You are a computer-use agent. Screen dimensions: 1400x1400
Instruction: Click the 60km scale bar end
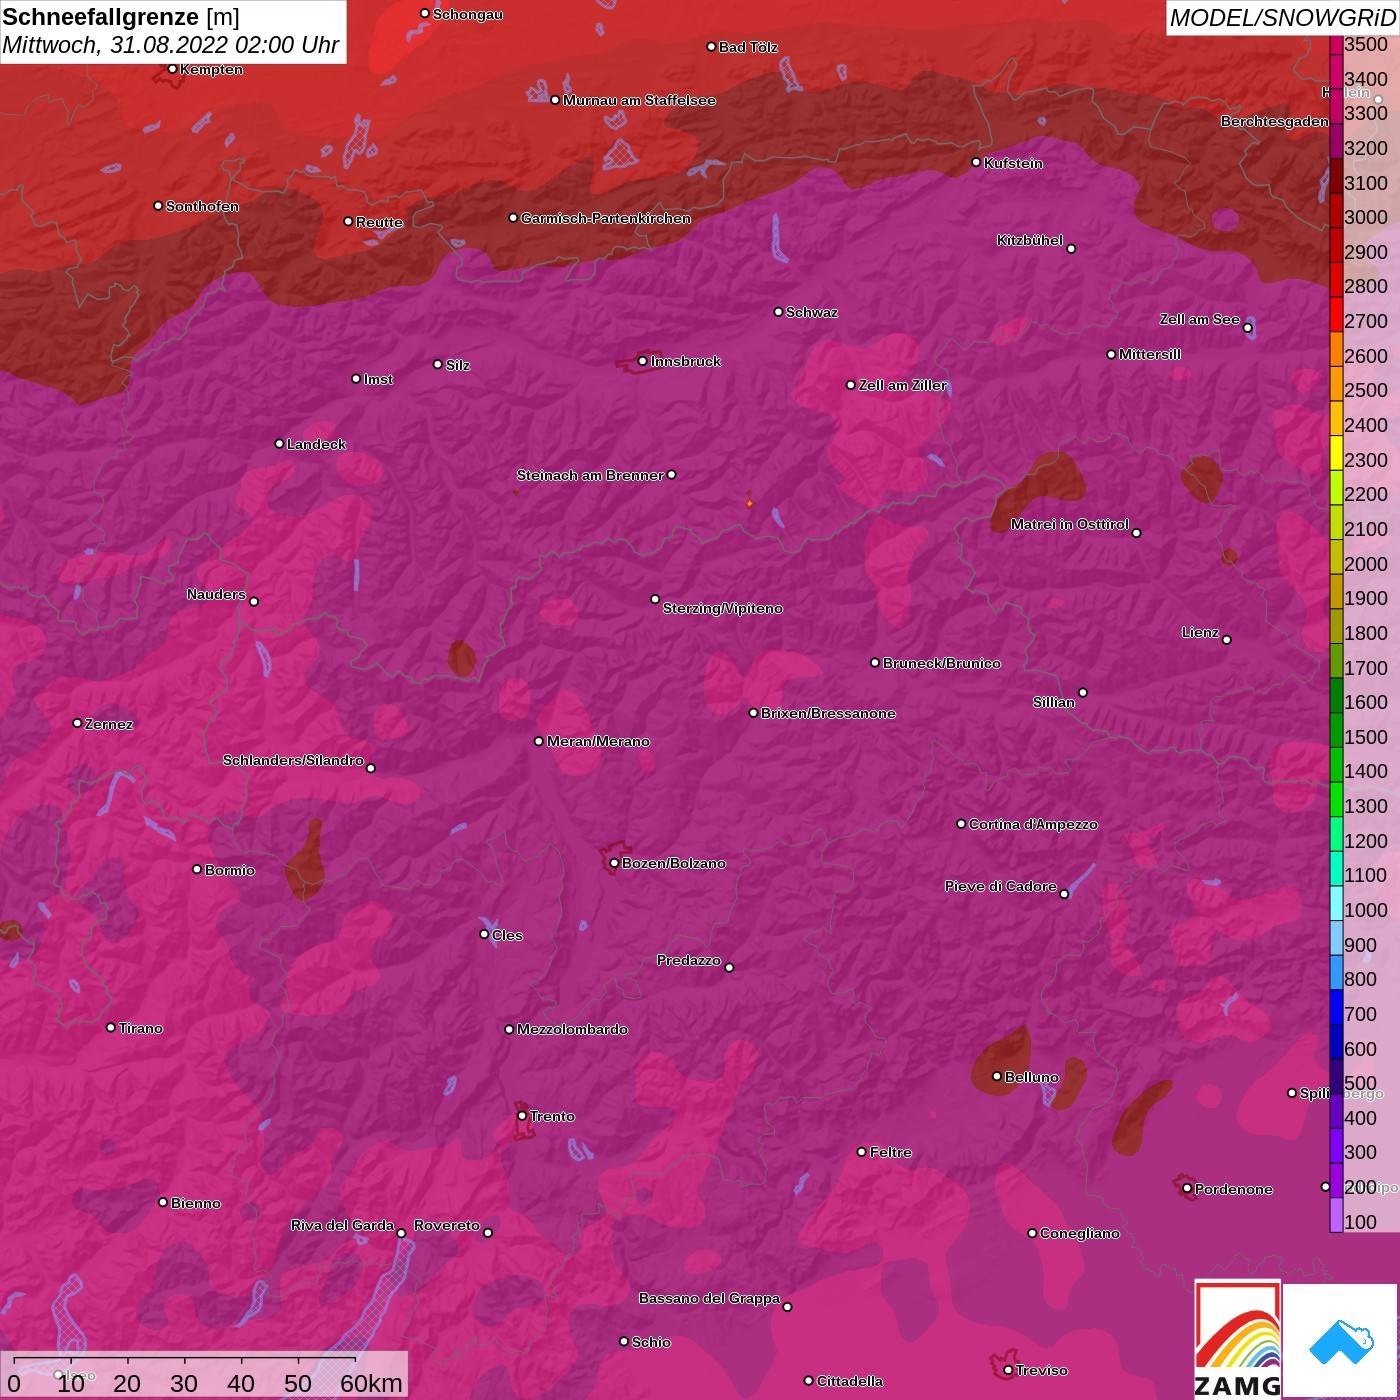pyautogui.click(x=356, y=1361)
